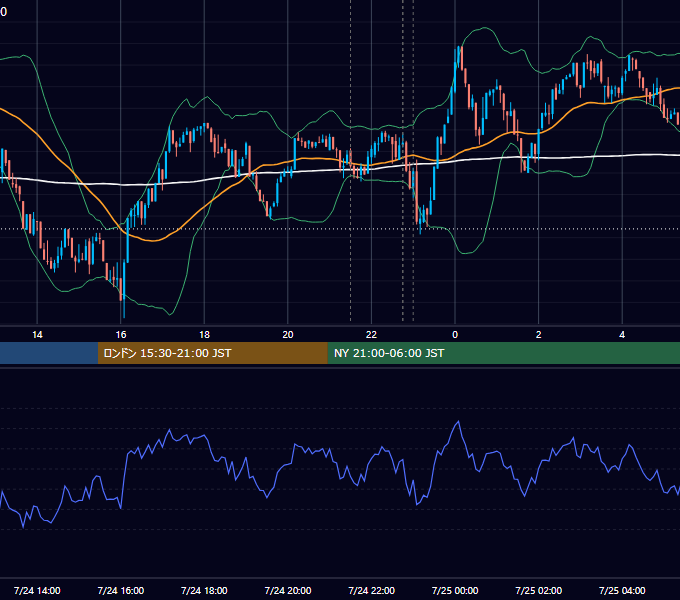Click the 14 hour axis label
The image size is (680, 600).
pyautogui.click(x=37, y=335)
